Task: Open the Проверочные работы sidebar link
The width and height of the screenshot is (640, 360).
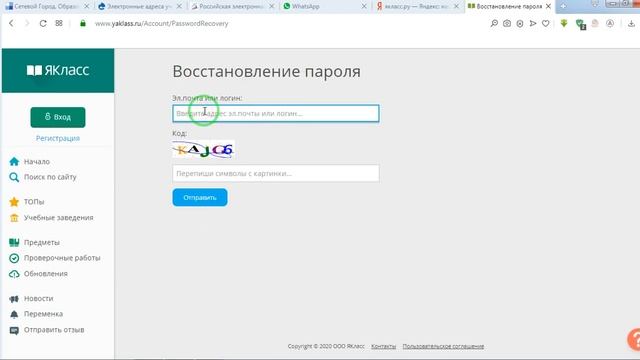Action: tap(62, 258)
